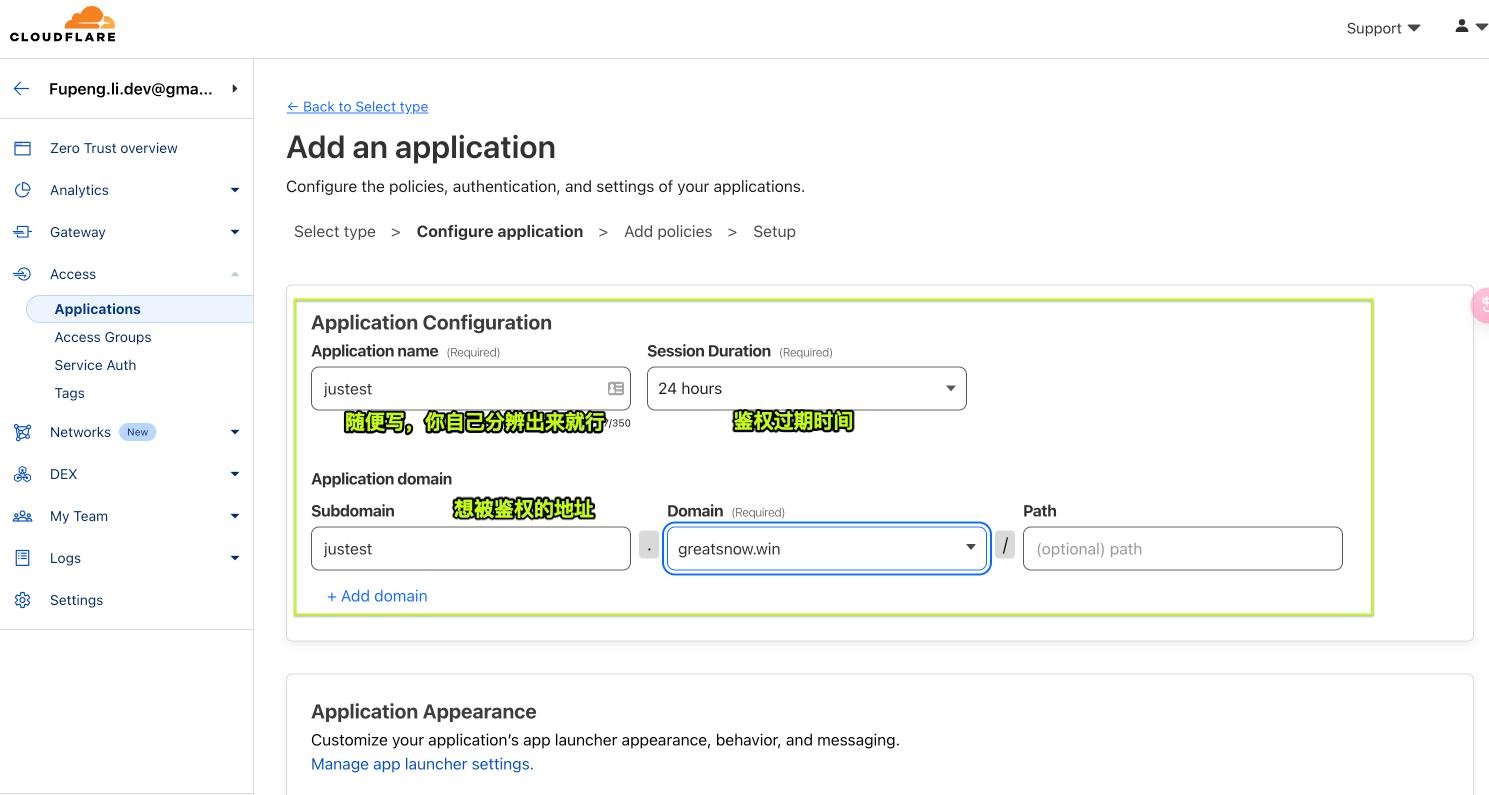Click the Logs document icon
This screenshot has width=1489, height=795.
click(x=22, y=558)
